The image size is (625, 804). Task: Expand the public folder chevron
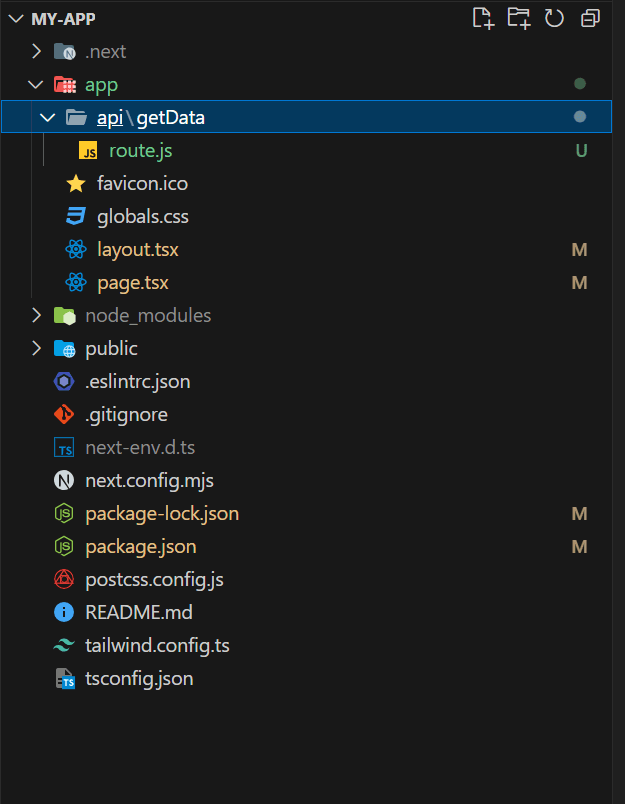click(x=36, y=349)
